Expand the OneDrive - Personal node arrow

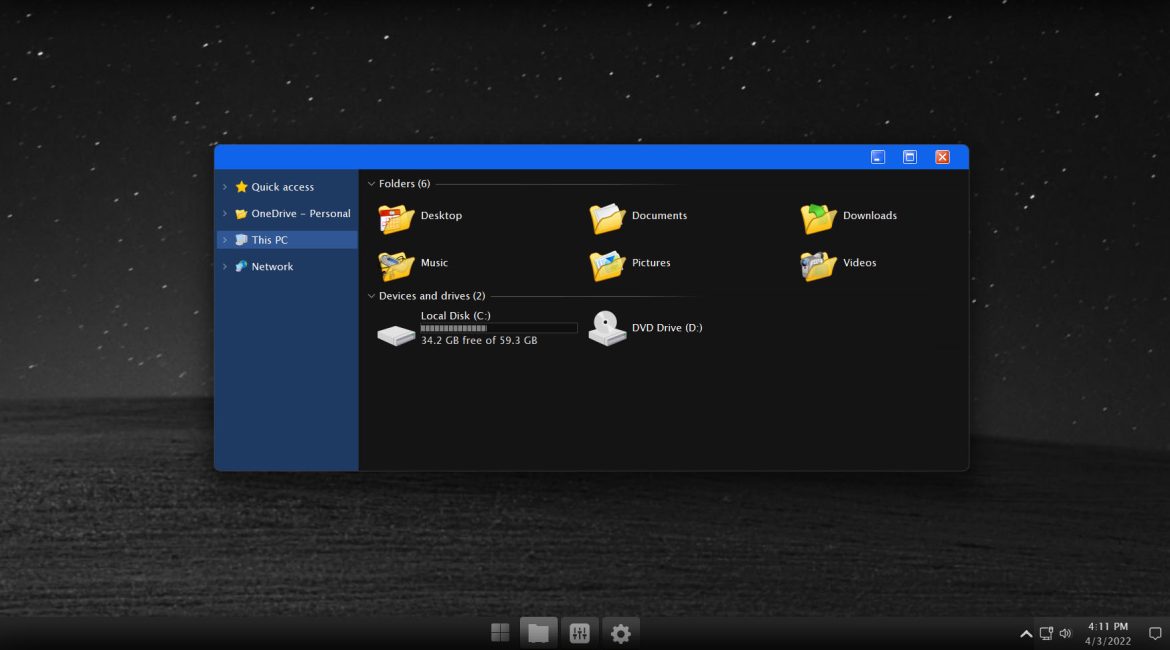(x=225, y=214)
